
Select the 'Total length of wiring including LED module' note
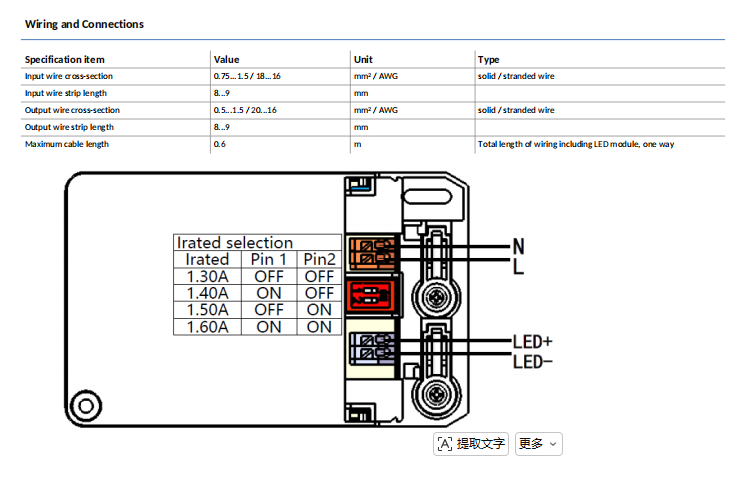[x=576, y=144]
